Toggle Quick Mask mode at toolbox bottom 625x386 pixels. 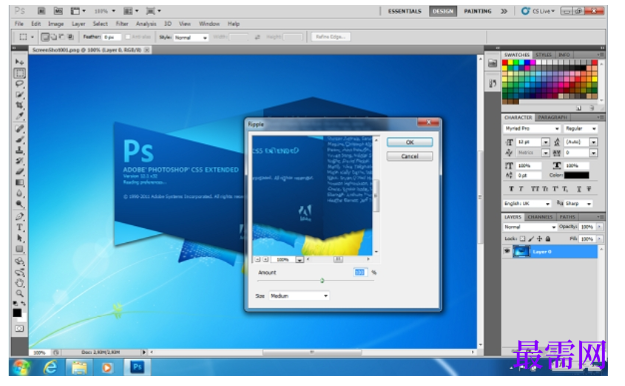point(19,329)
